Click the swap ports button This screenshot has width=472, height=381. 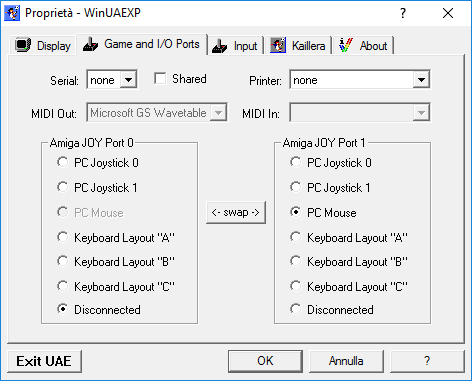point(236,212)
